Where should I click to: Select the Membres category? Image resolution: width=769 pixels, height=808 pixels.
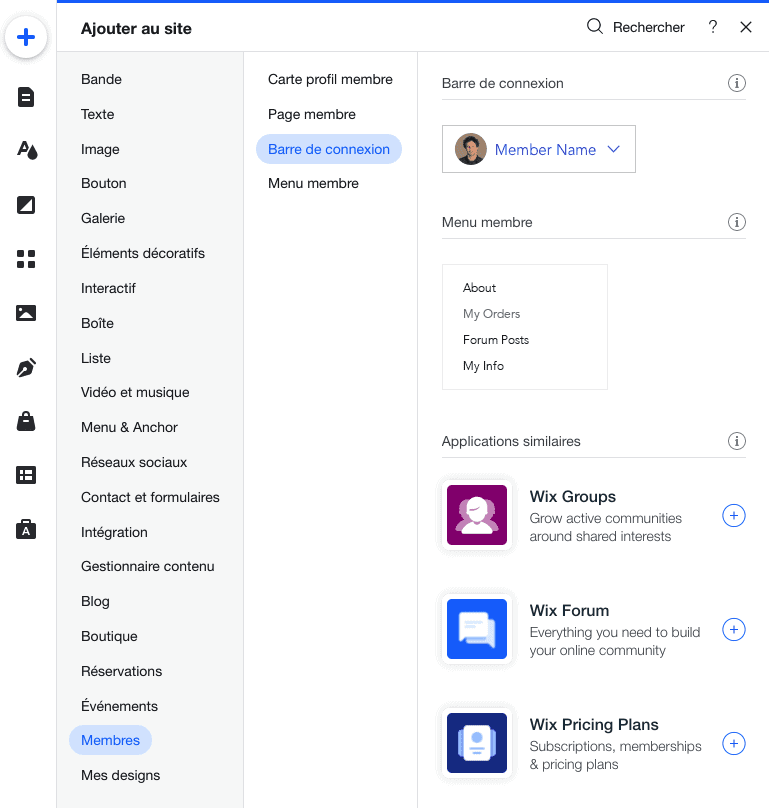[x=110, y=740]
